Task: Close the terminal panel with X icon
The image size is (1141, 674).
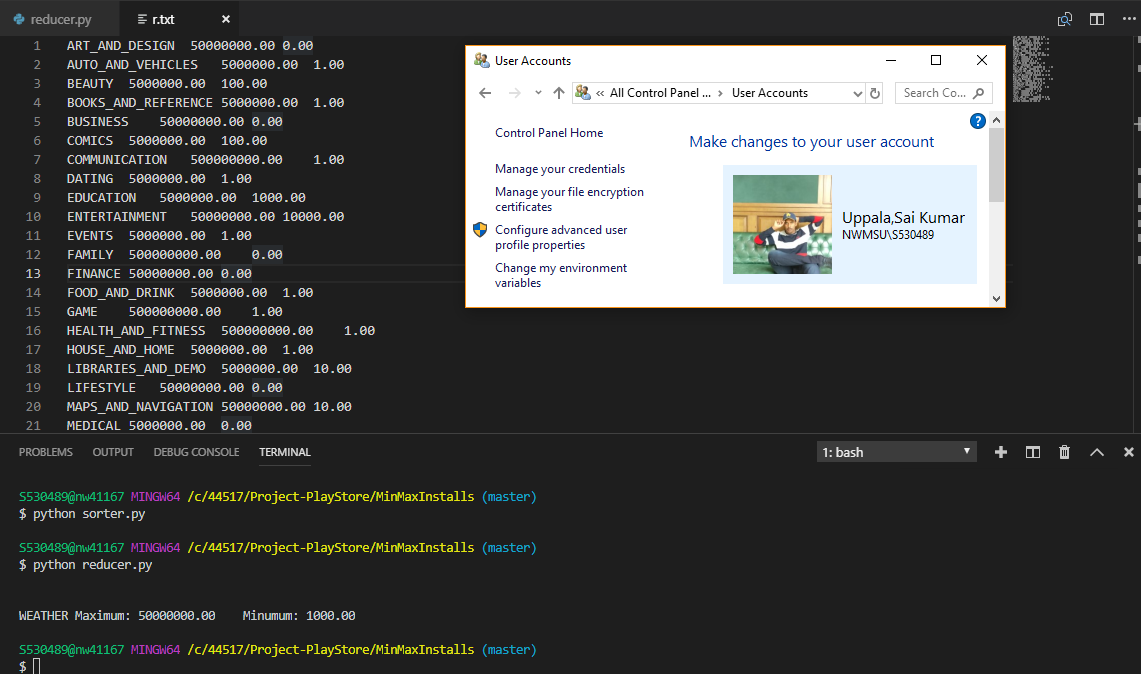Action: pyautogui.click(x=1129, y=452)
